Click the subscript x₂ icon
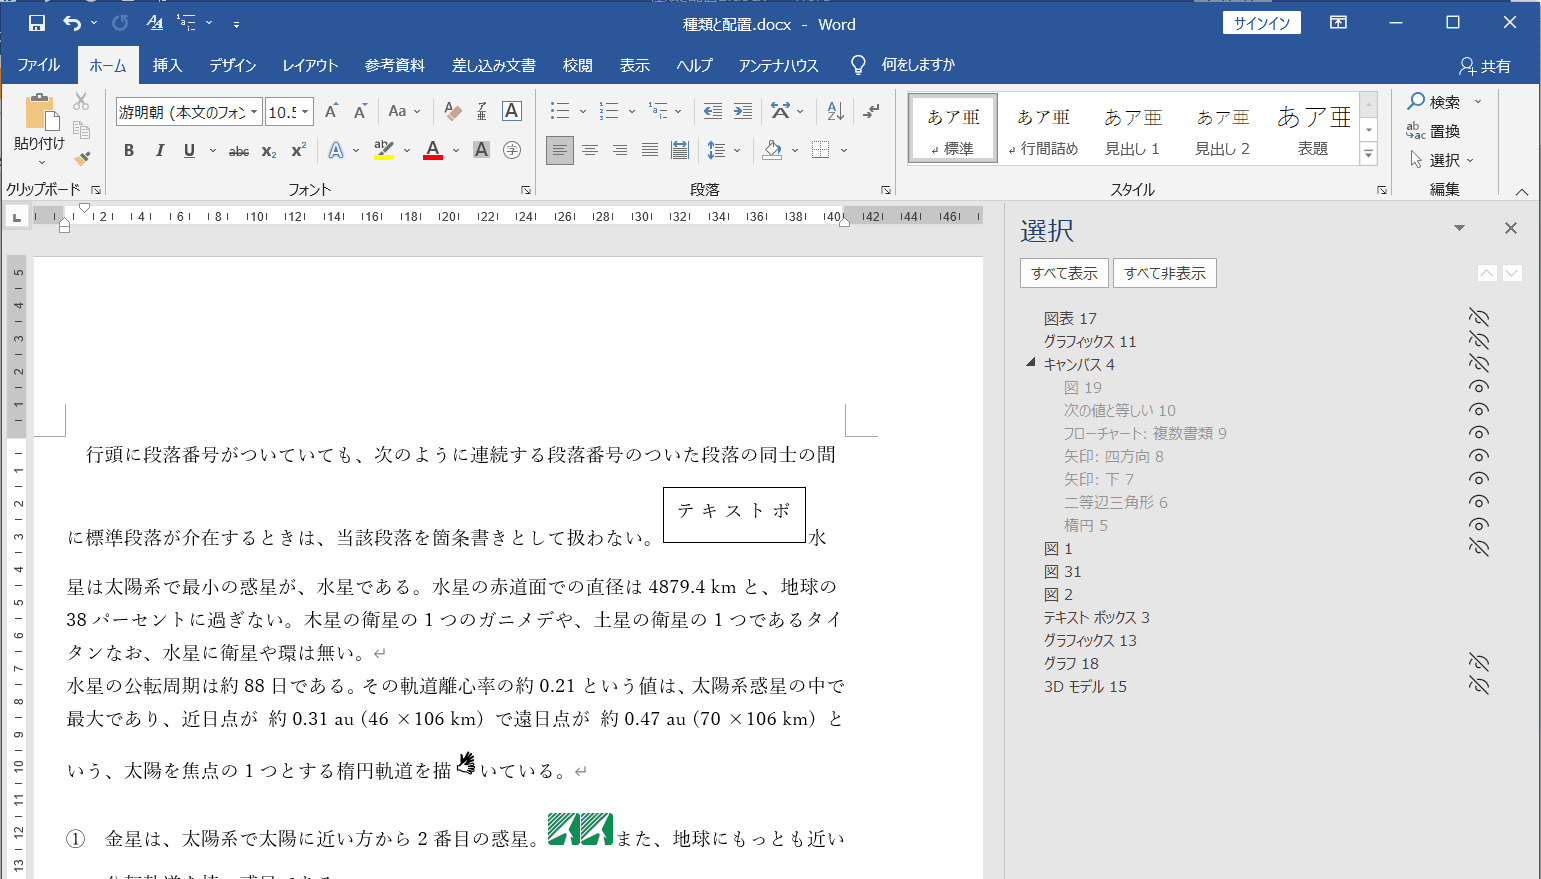 click(268, 151)
